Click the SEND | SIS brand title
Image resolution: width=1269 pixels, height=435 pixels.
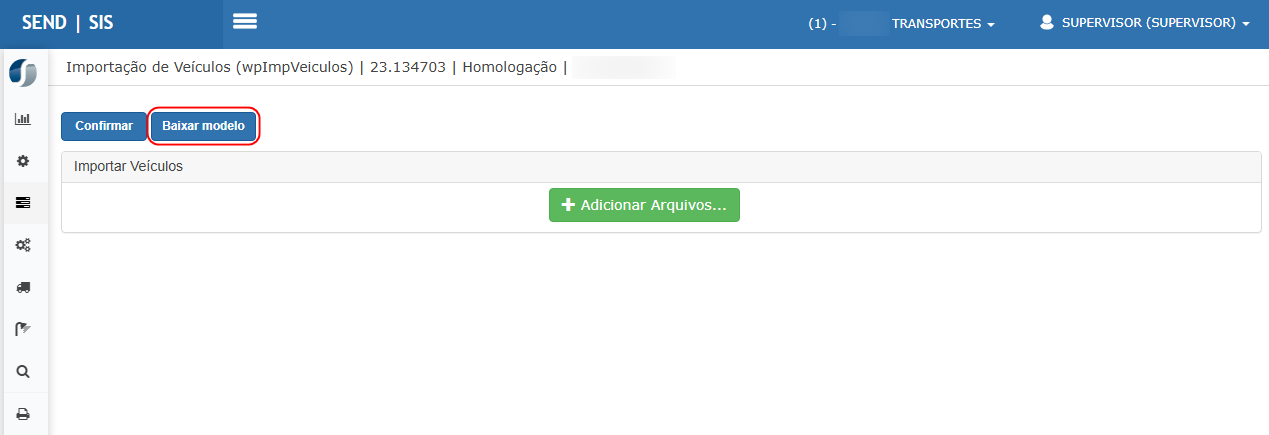click(x=68, y=23)
